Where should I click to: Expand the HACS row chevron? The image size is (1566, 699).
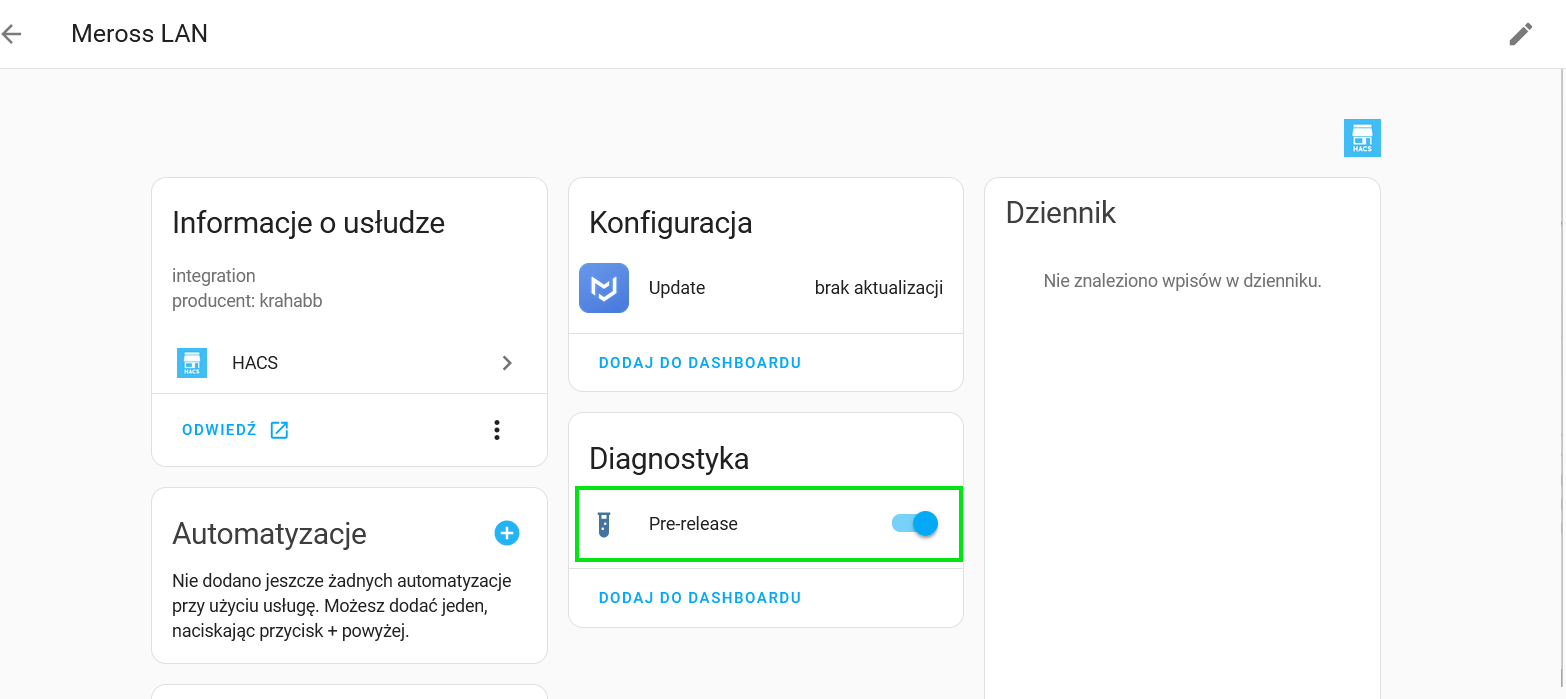(x=507, y=363)
